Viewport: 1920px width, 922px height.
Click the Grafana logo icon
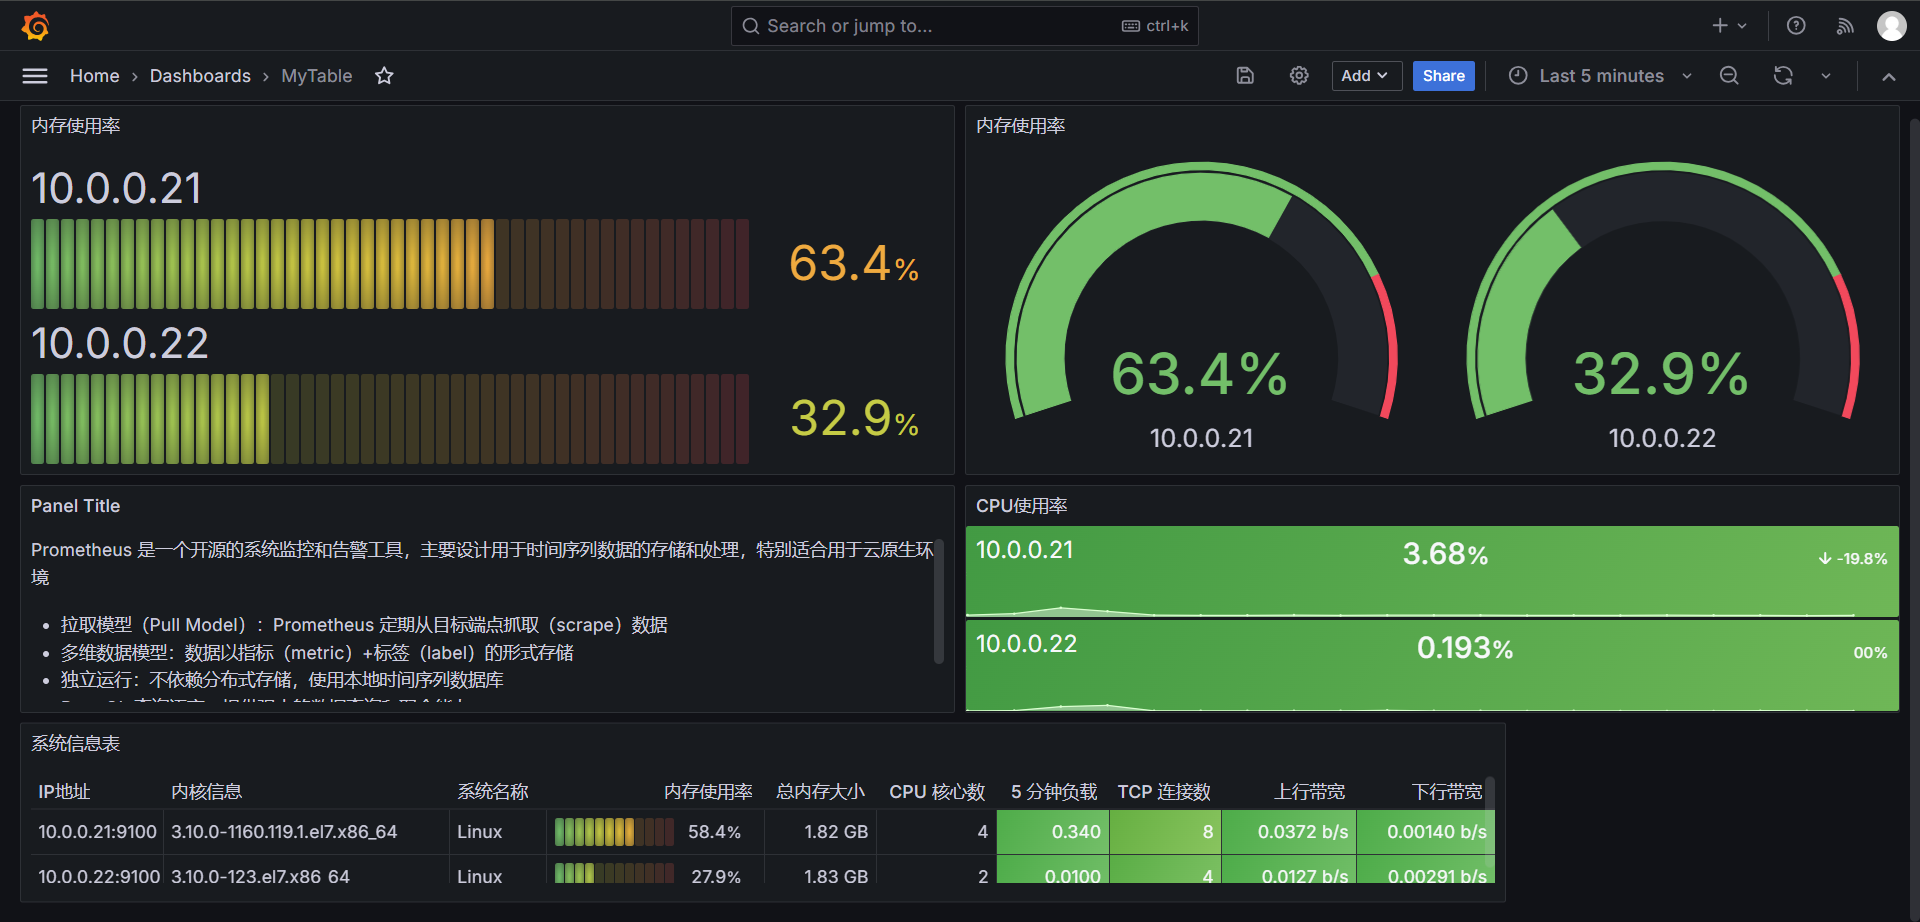(x=36, y=26)
